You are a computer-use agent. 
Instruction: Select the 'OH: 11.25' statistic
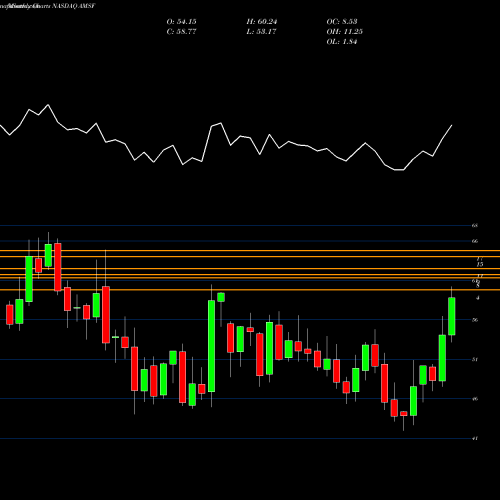pos(344,32)
